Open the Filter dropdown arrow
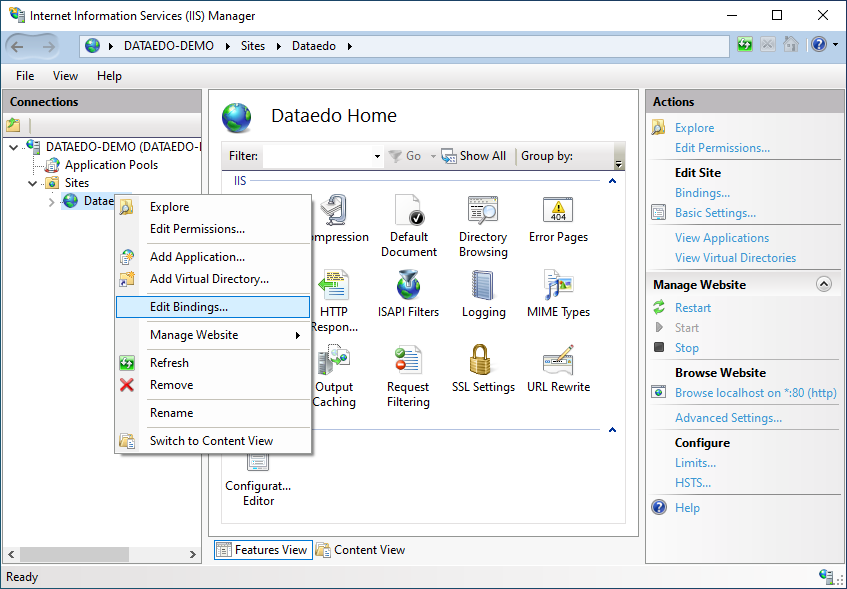Screen dimensions: 847x589 pyautogui.click(x=377, y=156)
